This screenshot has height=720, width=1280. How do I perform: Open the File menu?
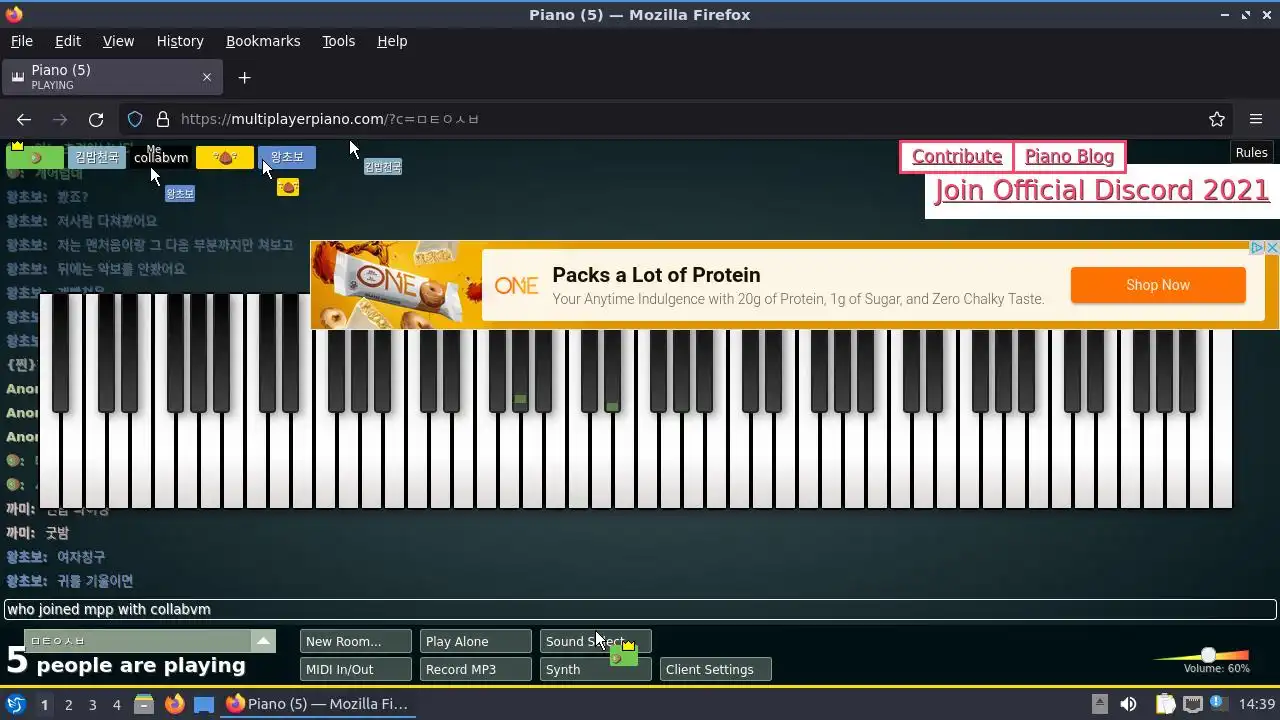click(21, 41)
